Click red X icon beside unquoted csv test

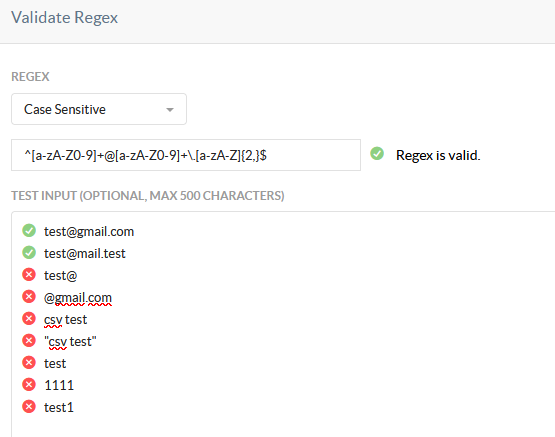(x=29, y=318)
